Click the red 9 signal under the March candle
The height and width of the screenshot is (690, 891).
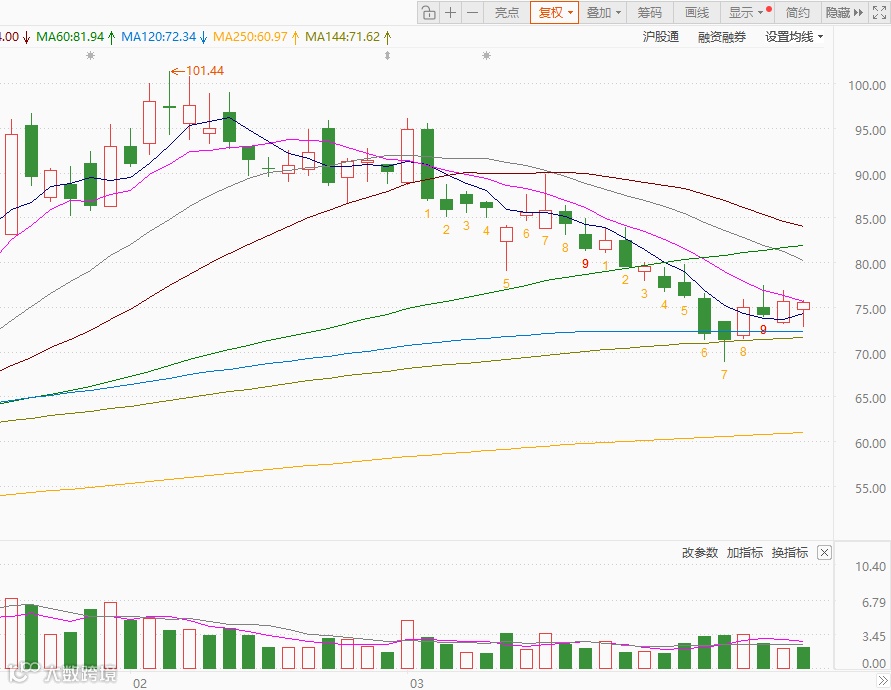(585, 264)
